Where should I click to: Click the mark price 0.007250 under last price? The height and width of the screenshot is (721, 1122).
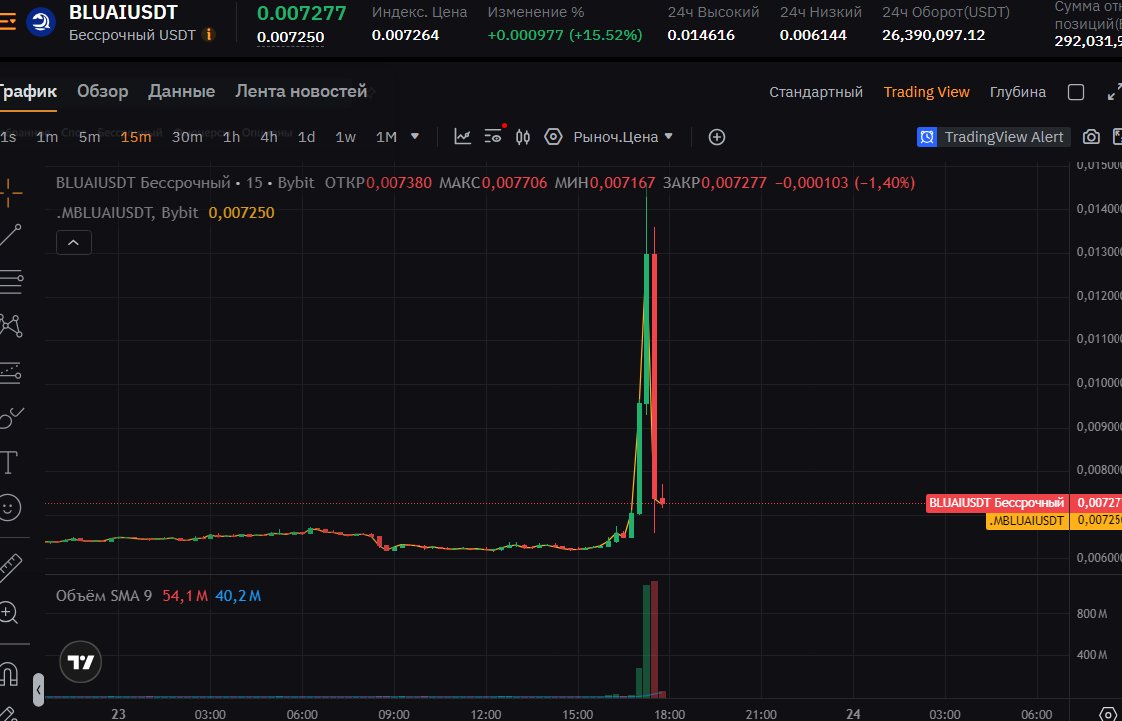point(291,37)
